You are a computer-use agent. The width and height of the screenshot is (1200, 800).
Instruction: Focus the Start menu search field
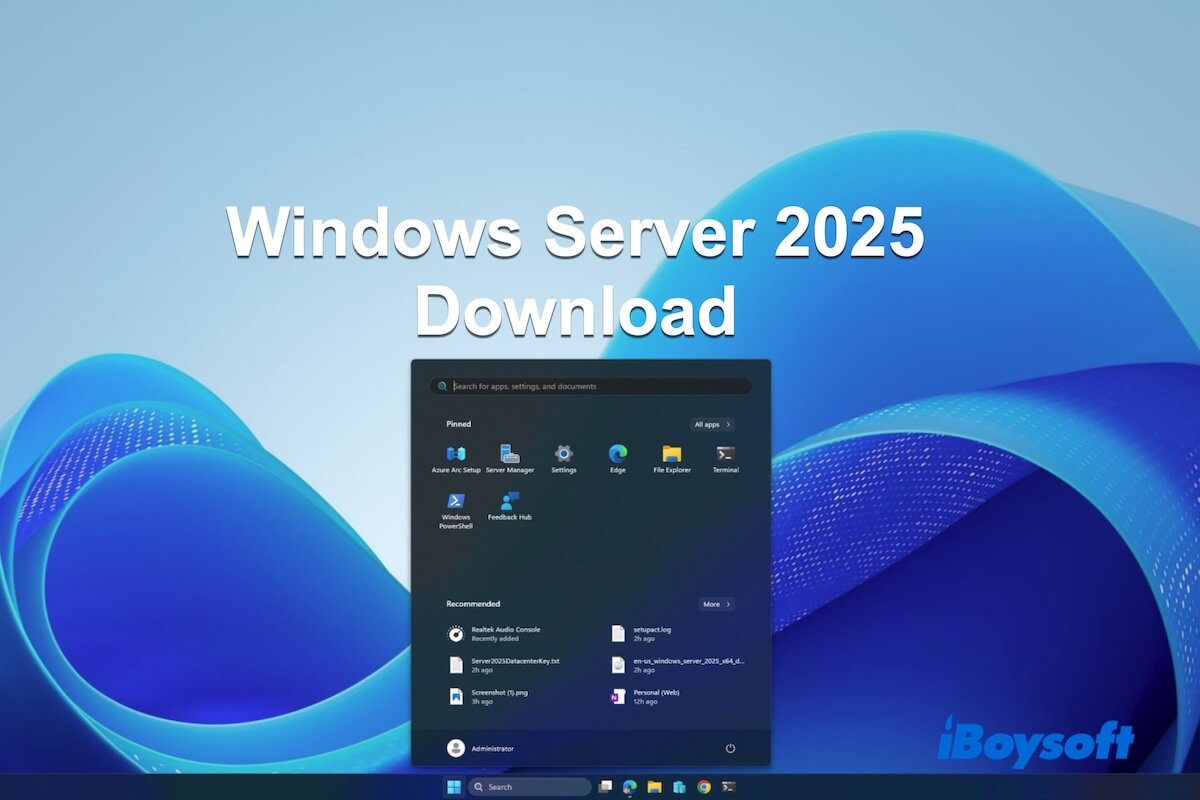[x=591, y=386]
